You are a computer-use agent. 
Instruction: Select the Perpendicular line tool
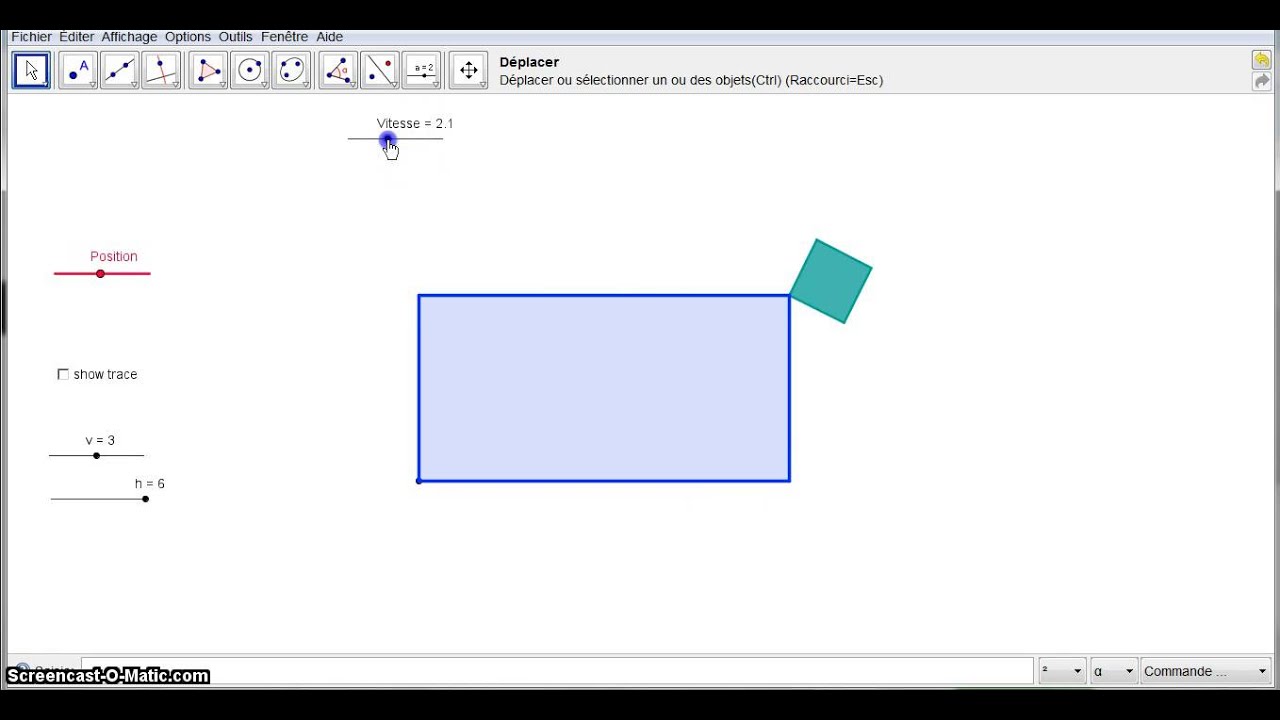click(x=161, y=70)
